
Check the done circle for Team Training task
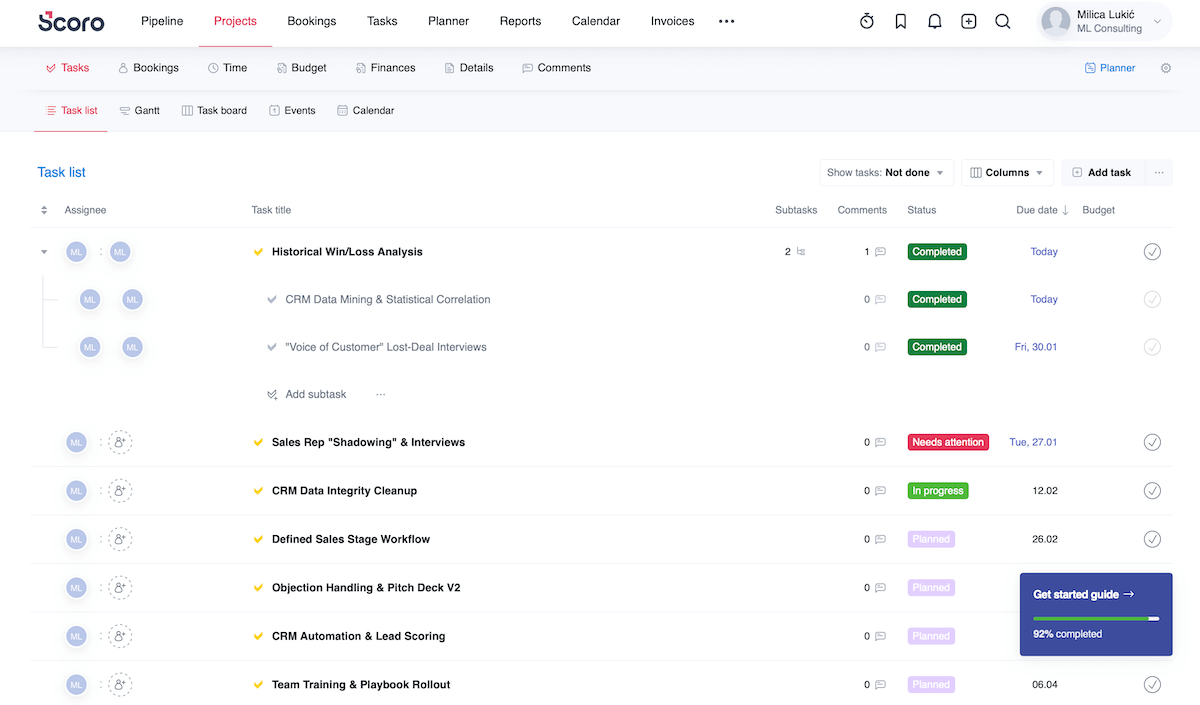[x=1152, y=684]
